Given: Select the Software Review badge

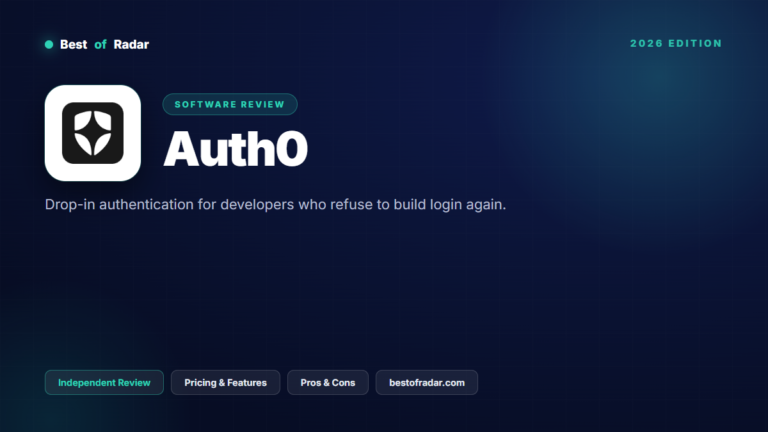Looking at the screenshot, I should tap(230, 104).
